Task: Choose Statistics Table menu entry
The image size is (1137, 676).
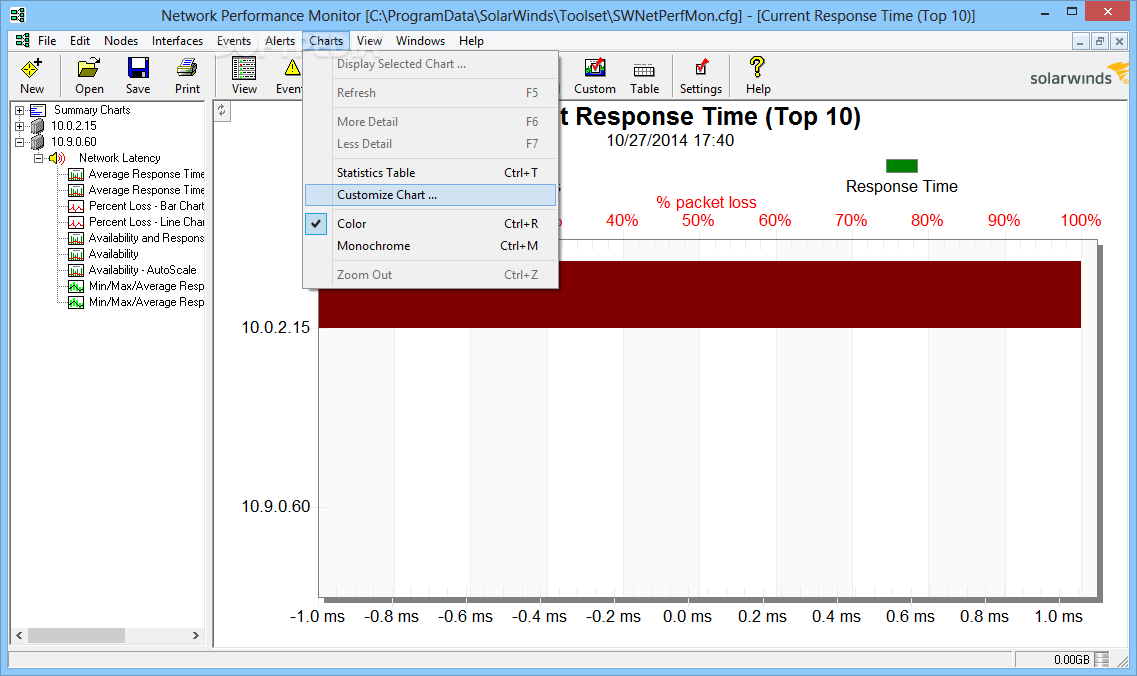Action: [x=431, y=173]
